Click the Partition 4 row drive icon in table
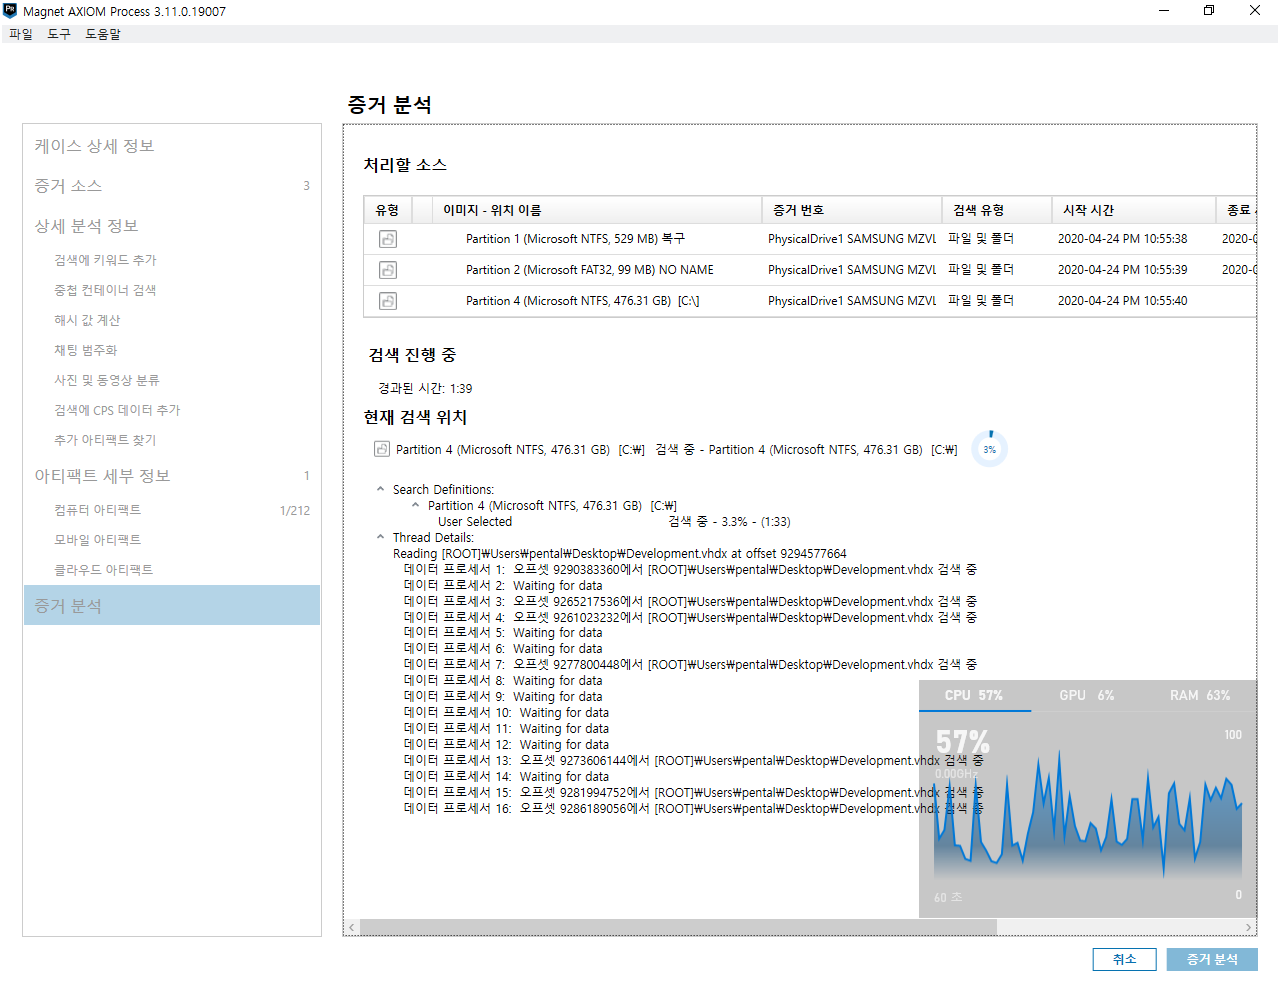This screenshot has width=1280, height=984. [388, 301]
